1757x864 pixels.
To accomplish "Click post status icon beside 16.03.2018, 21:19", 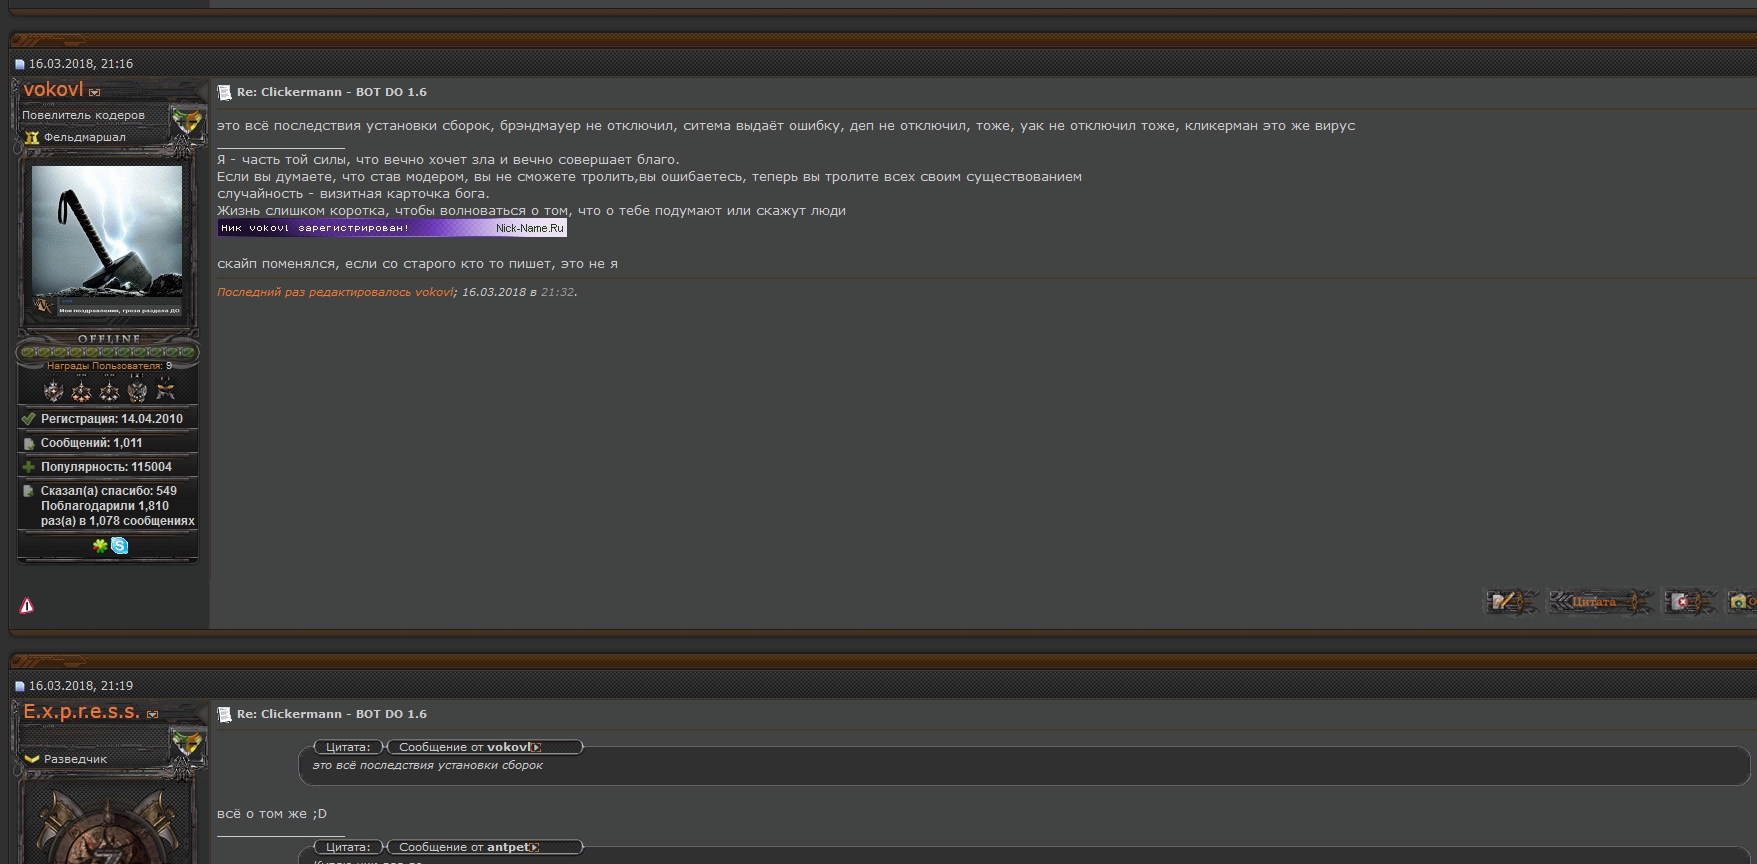I will (20, 686).
